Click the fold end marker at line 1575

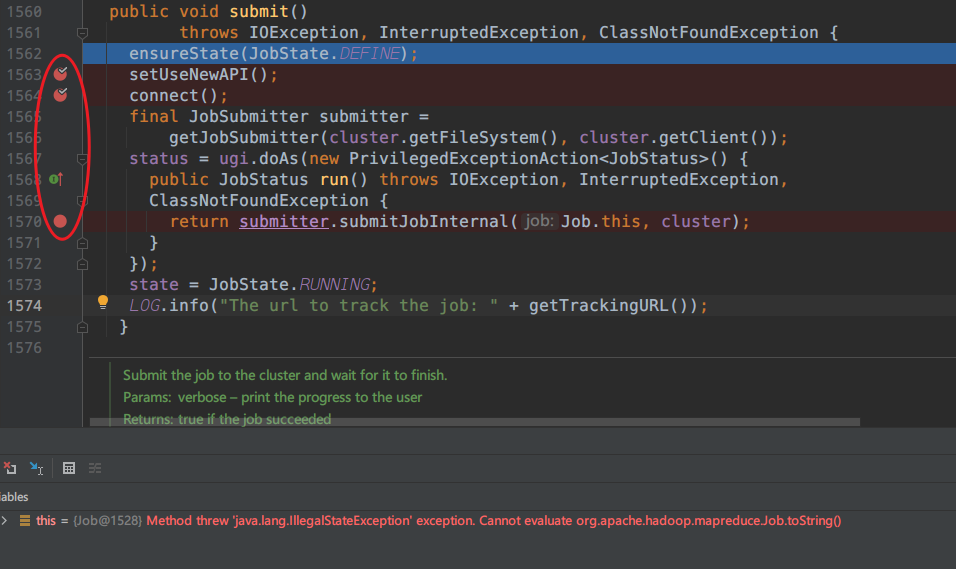pyautogui.click(x=82, y=327)
